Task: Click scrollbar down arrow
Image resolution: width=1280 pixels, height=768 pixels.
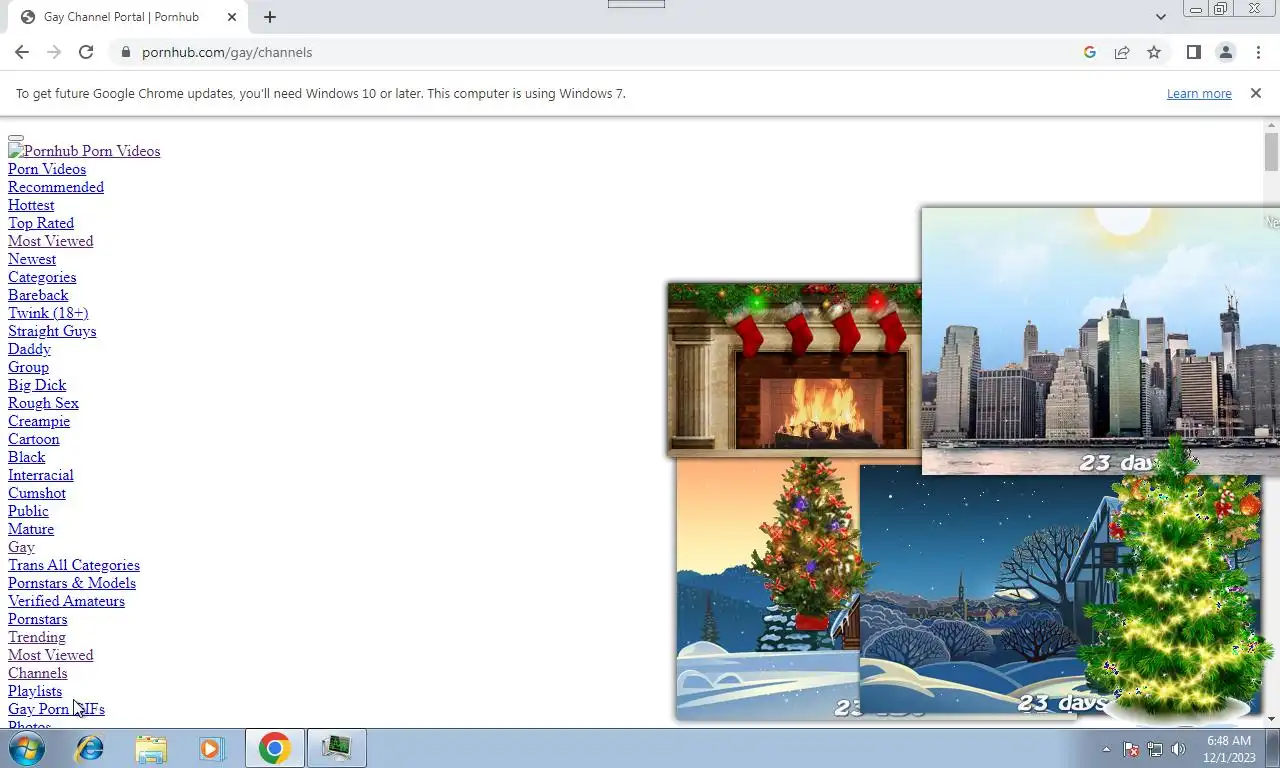Action: [x=1271, y=719]
